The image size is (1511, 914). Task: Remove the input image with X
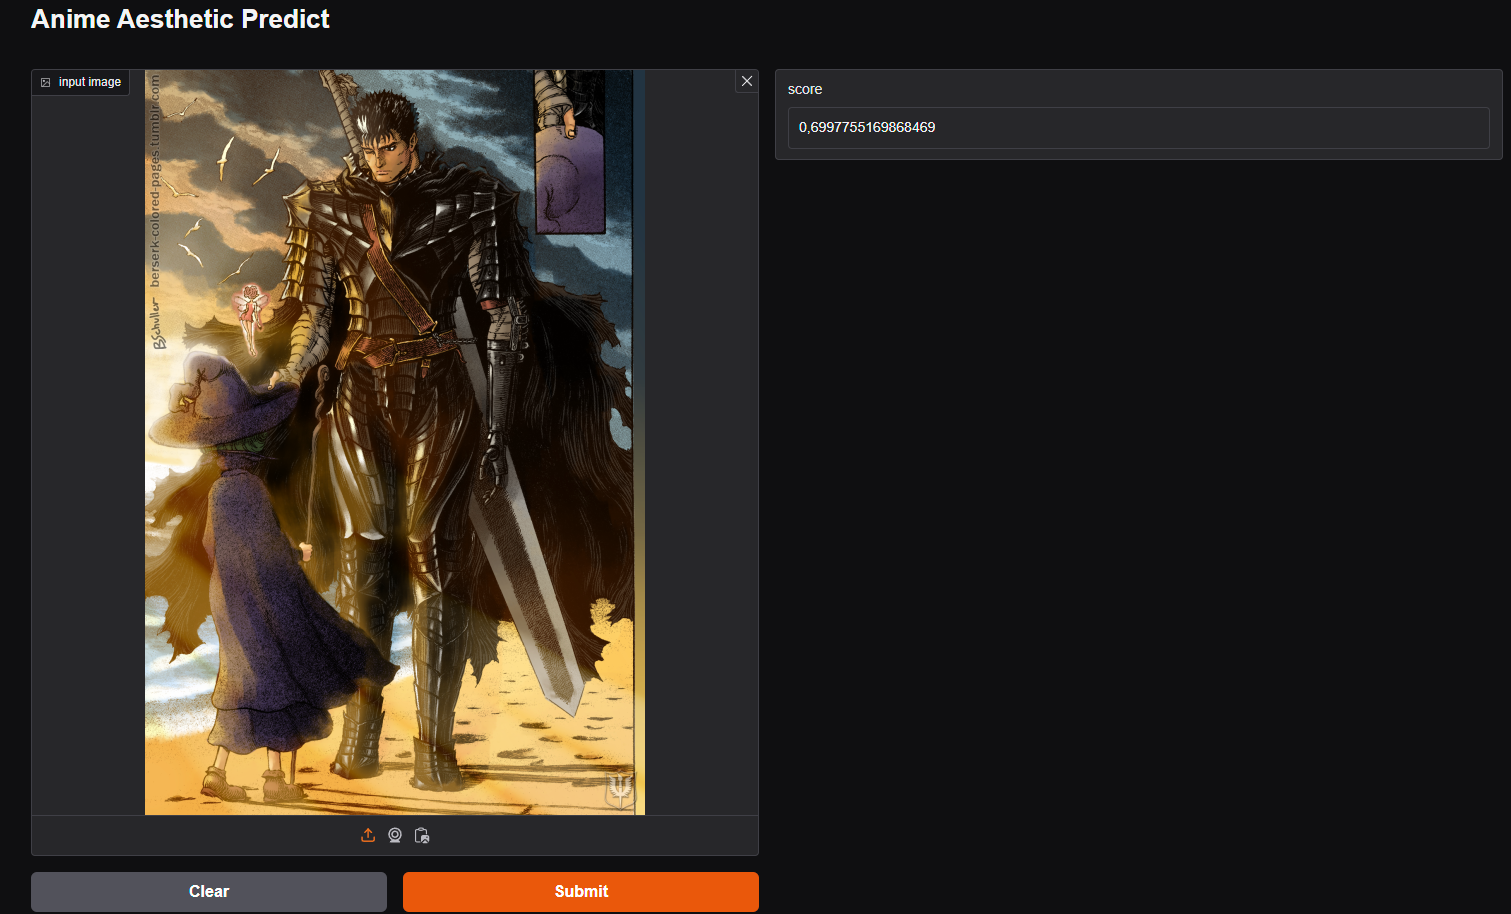747,81
